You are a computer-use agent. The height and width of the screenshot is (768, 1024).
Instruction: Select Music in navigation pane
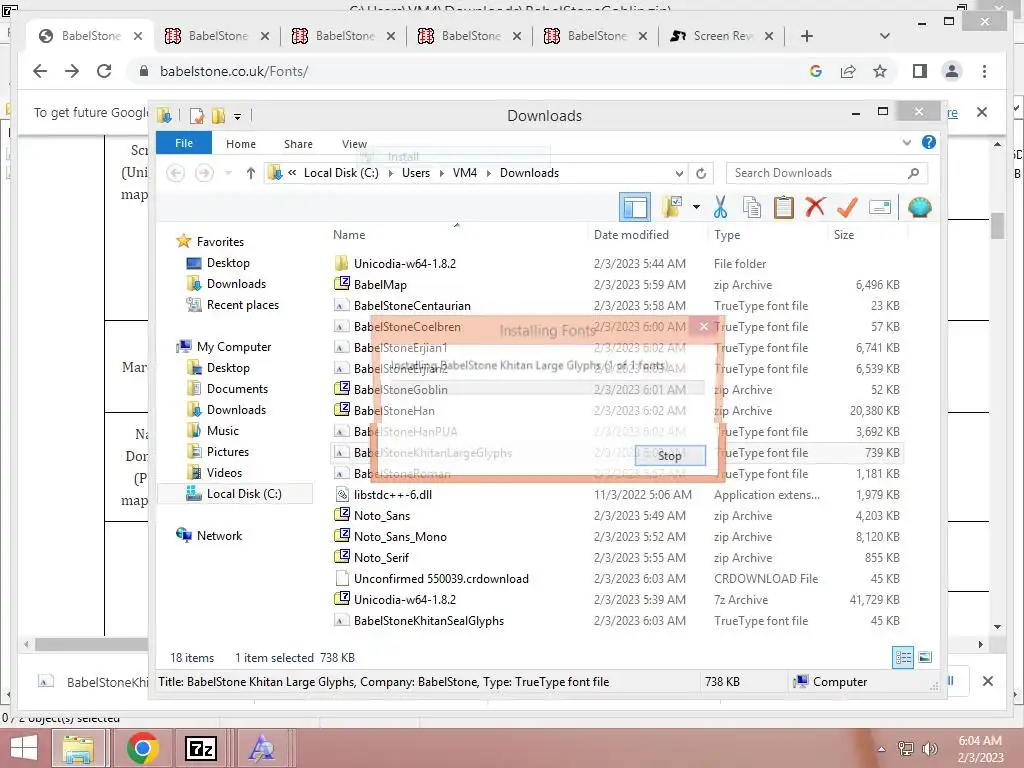click(223, 430)
